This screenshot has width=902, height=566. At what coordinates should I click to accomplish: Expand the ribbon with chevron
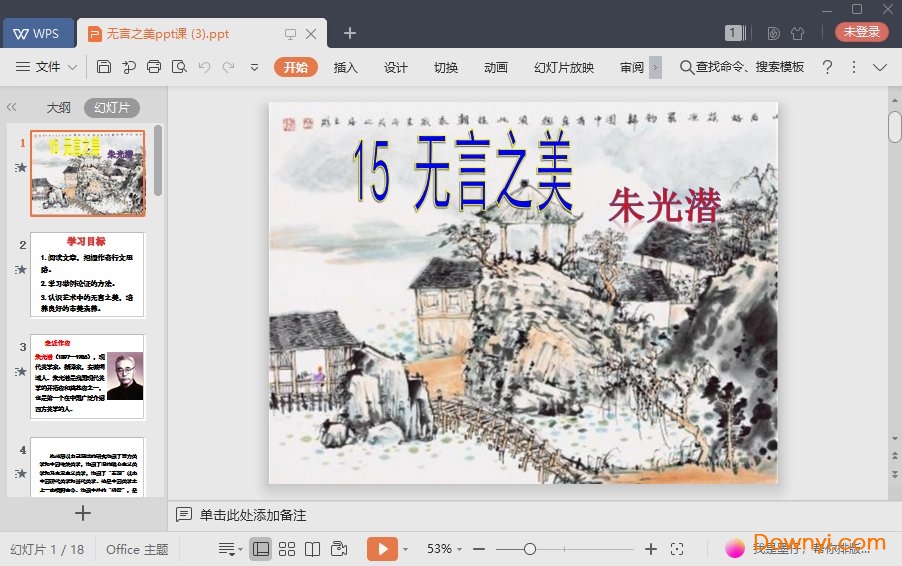(880, 67)
